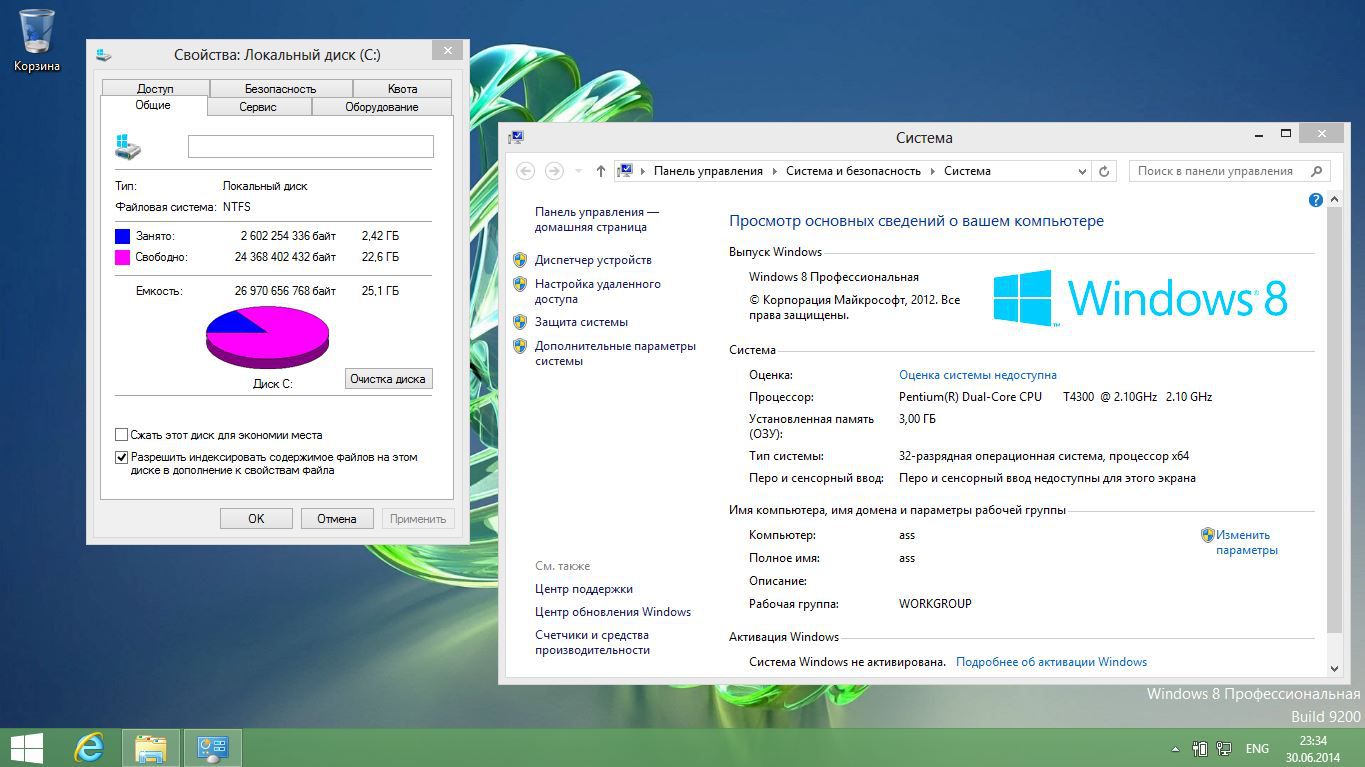Image resolution: width=1365 pixels, height=767 pixels.
Task: Click the network tray icon
Action: point(1223,748)
